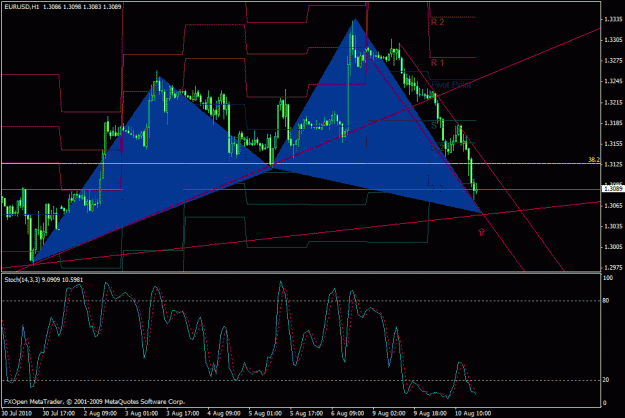This screenshot has width=625, height=418.
Task: Click the 1.3185 price axis value
Action: point(613,123)
